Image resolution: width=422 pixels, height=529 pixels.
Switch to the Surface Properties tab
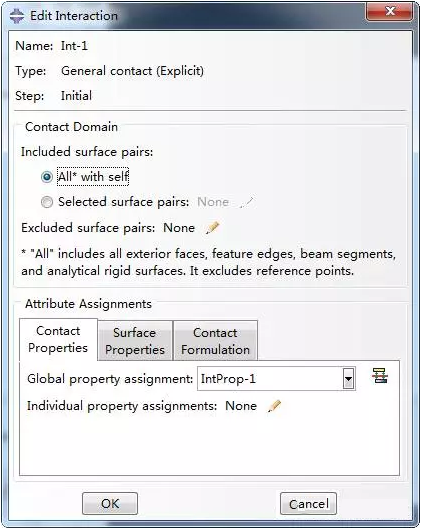point(135,341)
